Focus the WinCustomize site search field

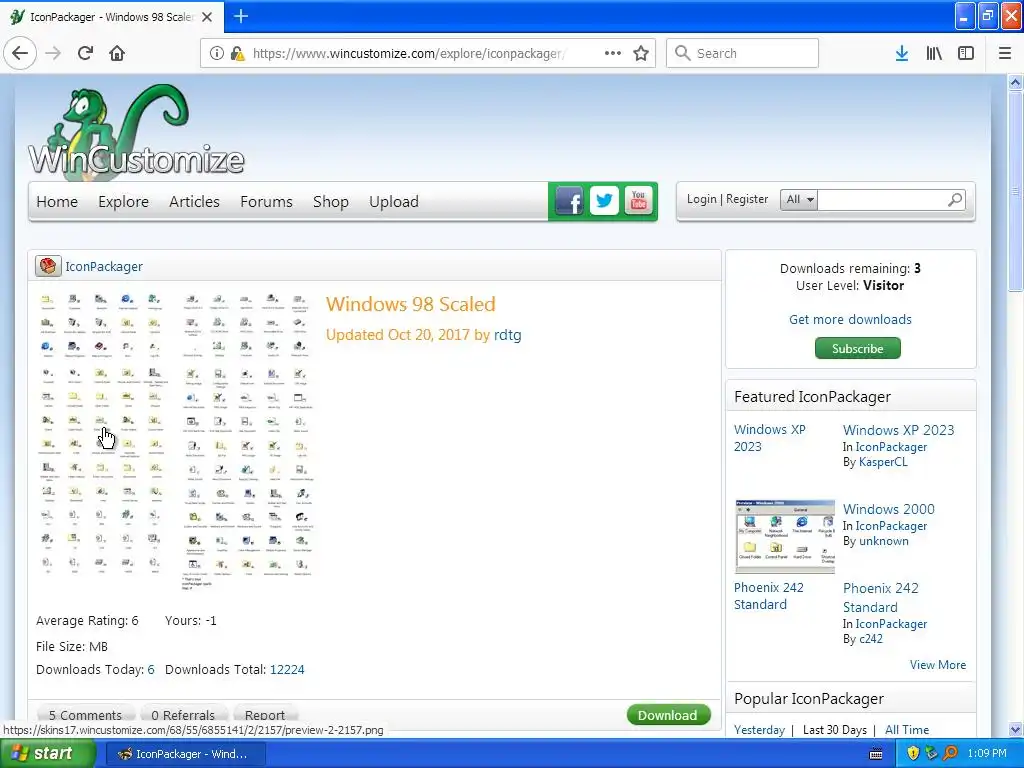tap(881, 199)
